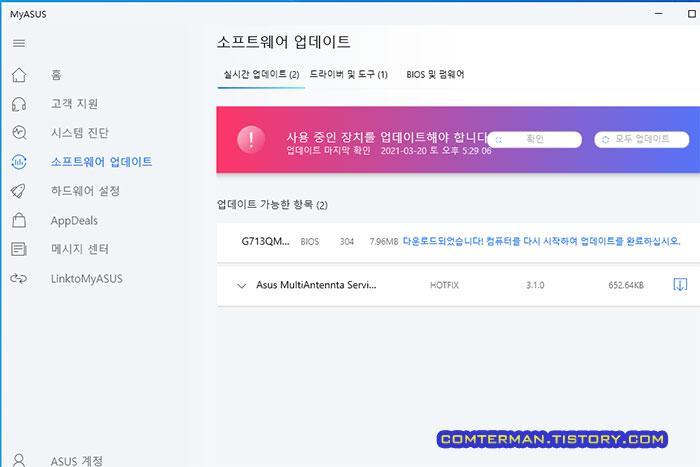Maximize the MyASUS window
Viewport: 700px width, 467px height.
click(692, 14)
